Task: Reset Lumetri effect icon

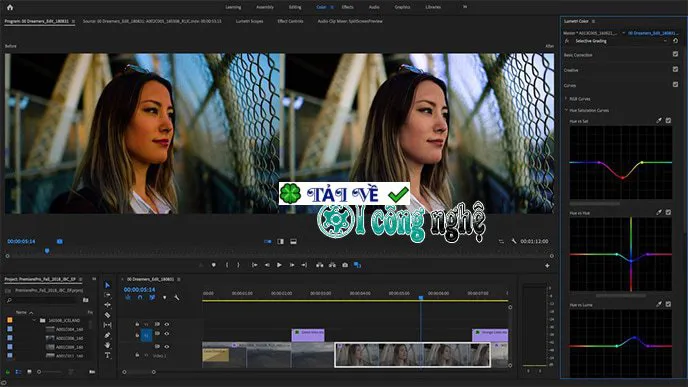Action: (675, 41)
